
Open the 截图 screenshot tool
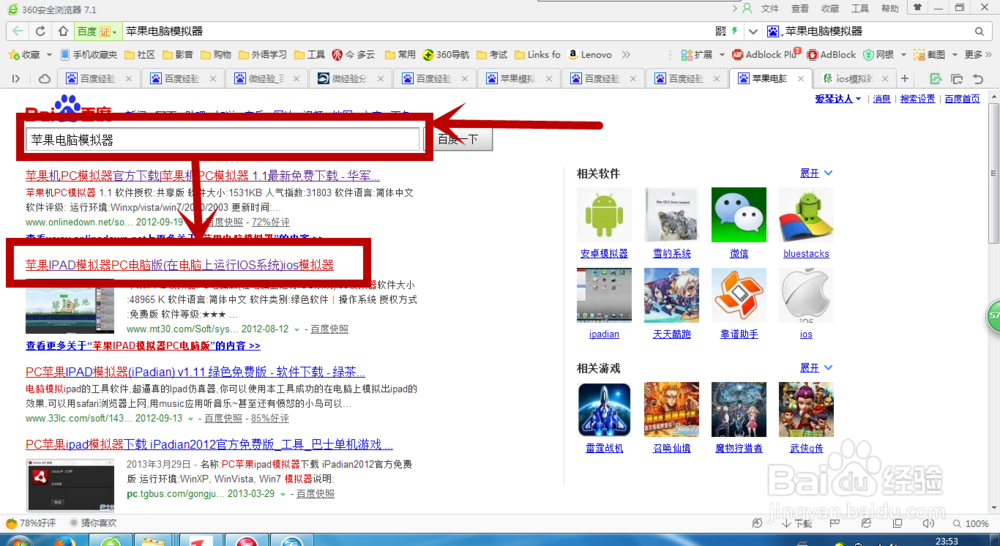coord(929,55)
